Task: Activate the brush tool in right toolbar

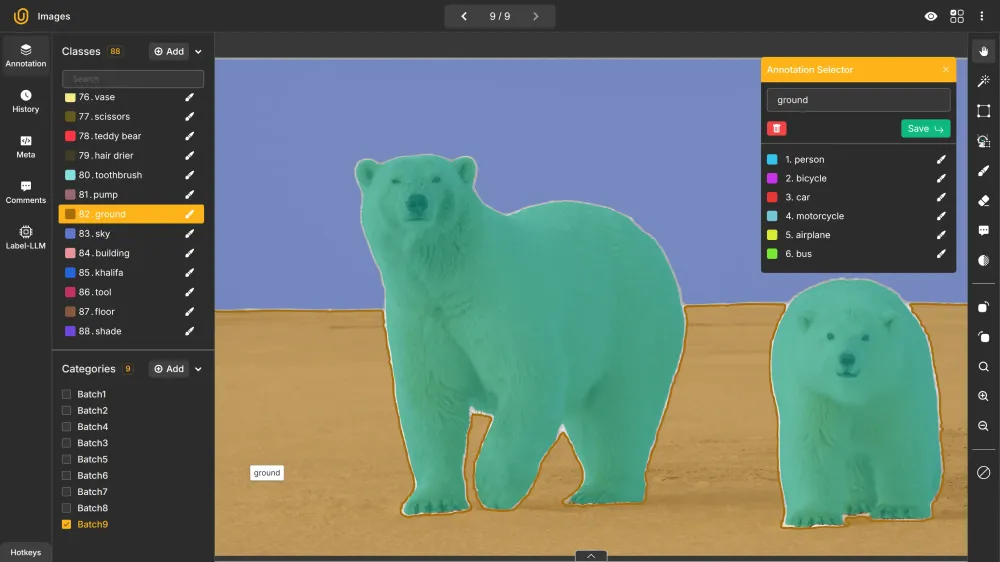Action: tap(984, 171)
